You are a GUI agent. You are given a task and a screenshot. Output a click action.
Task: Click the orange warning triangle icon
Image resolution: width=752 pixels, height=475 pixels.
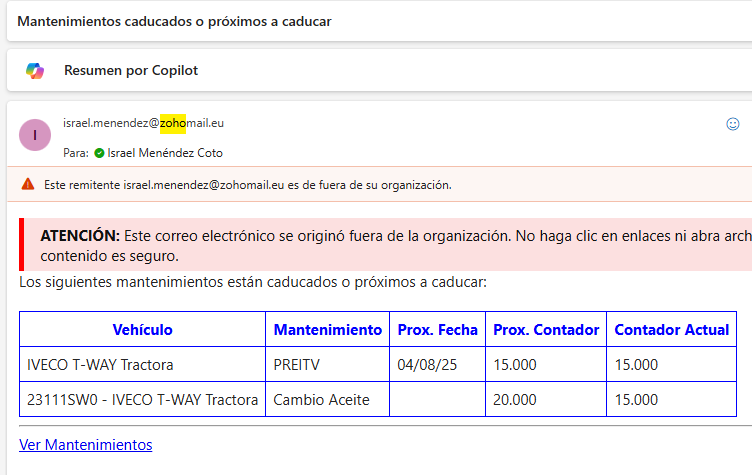click(x=28, y=184)
